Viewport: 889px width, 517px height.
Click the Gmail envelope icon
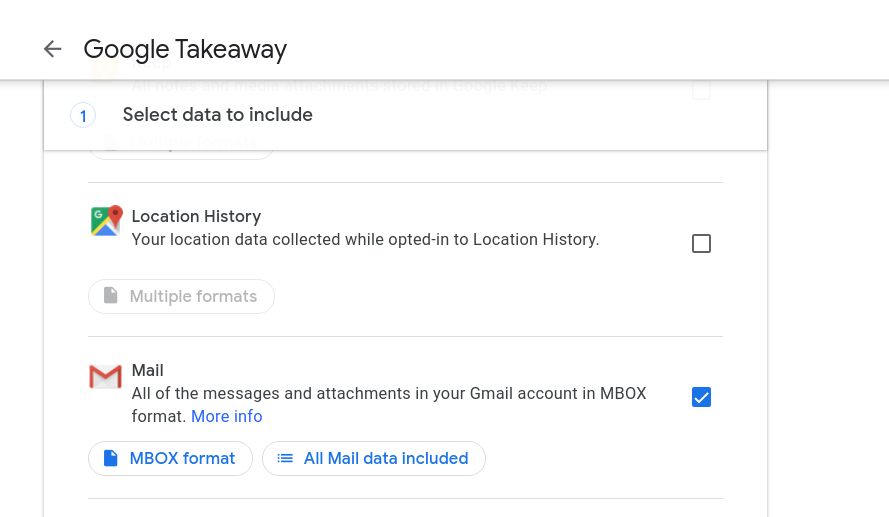coord(105,377)
